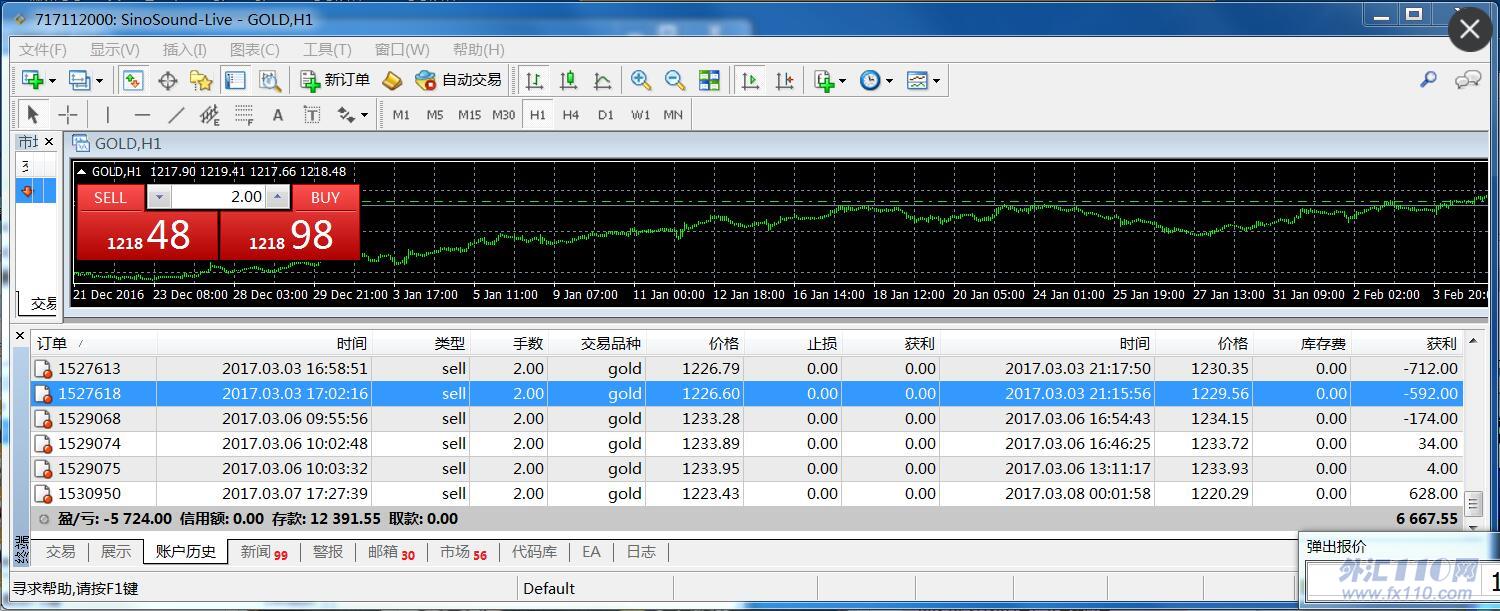This screenshot has height=611, width=1500.
Task: Switch to the 邮箱 tab
Action: click(391, 551)
